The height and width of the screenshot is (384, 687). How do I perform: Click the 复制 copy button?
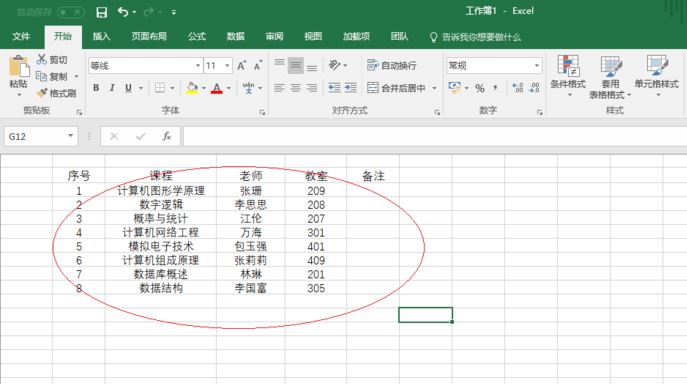click(53, 77)
